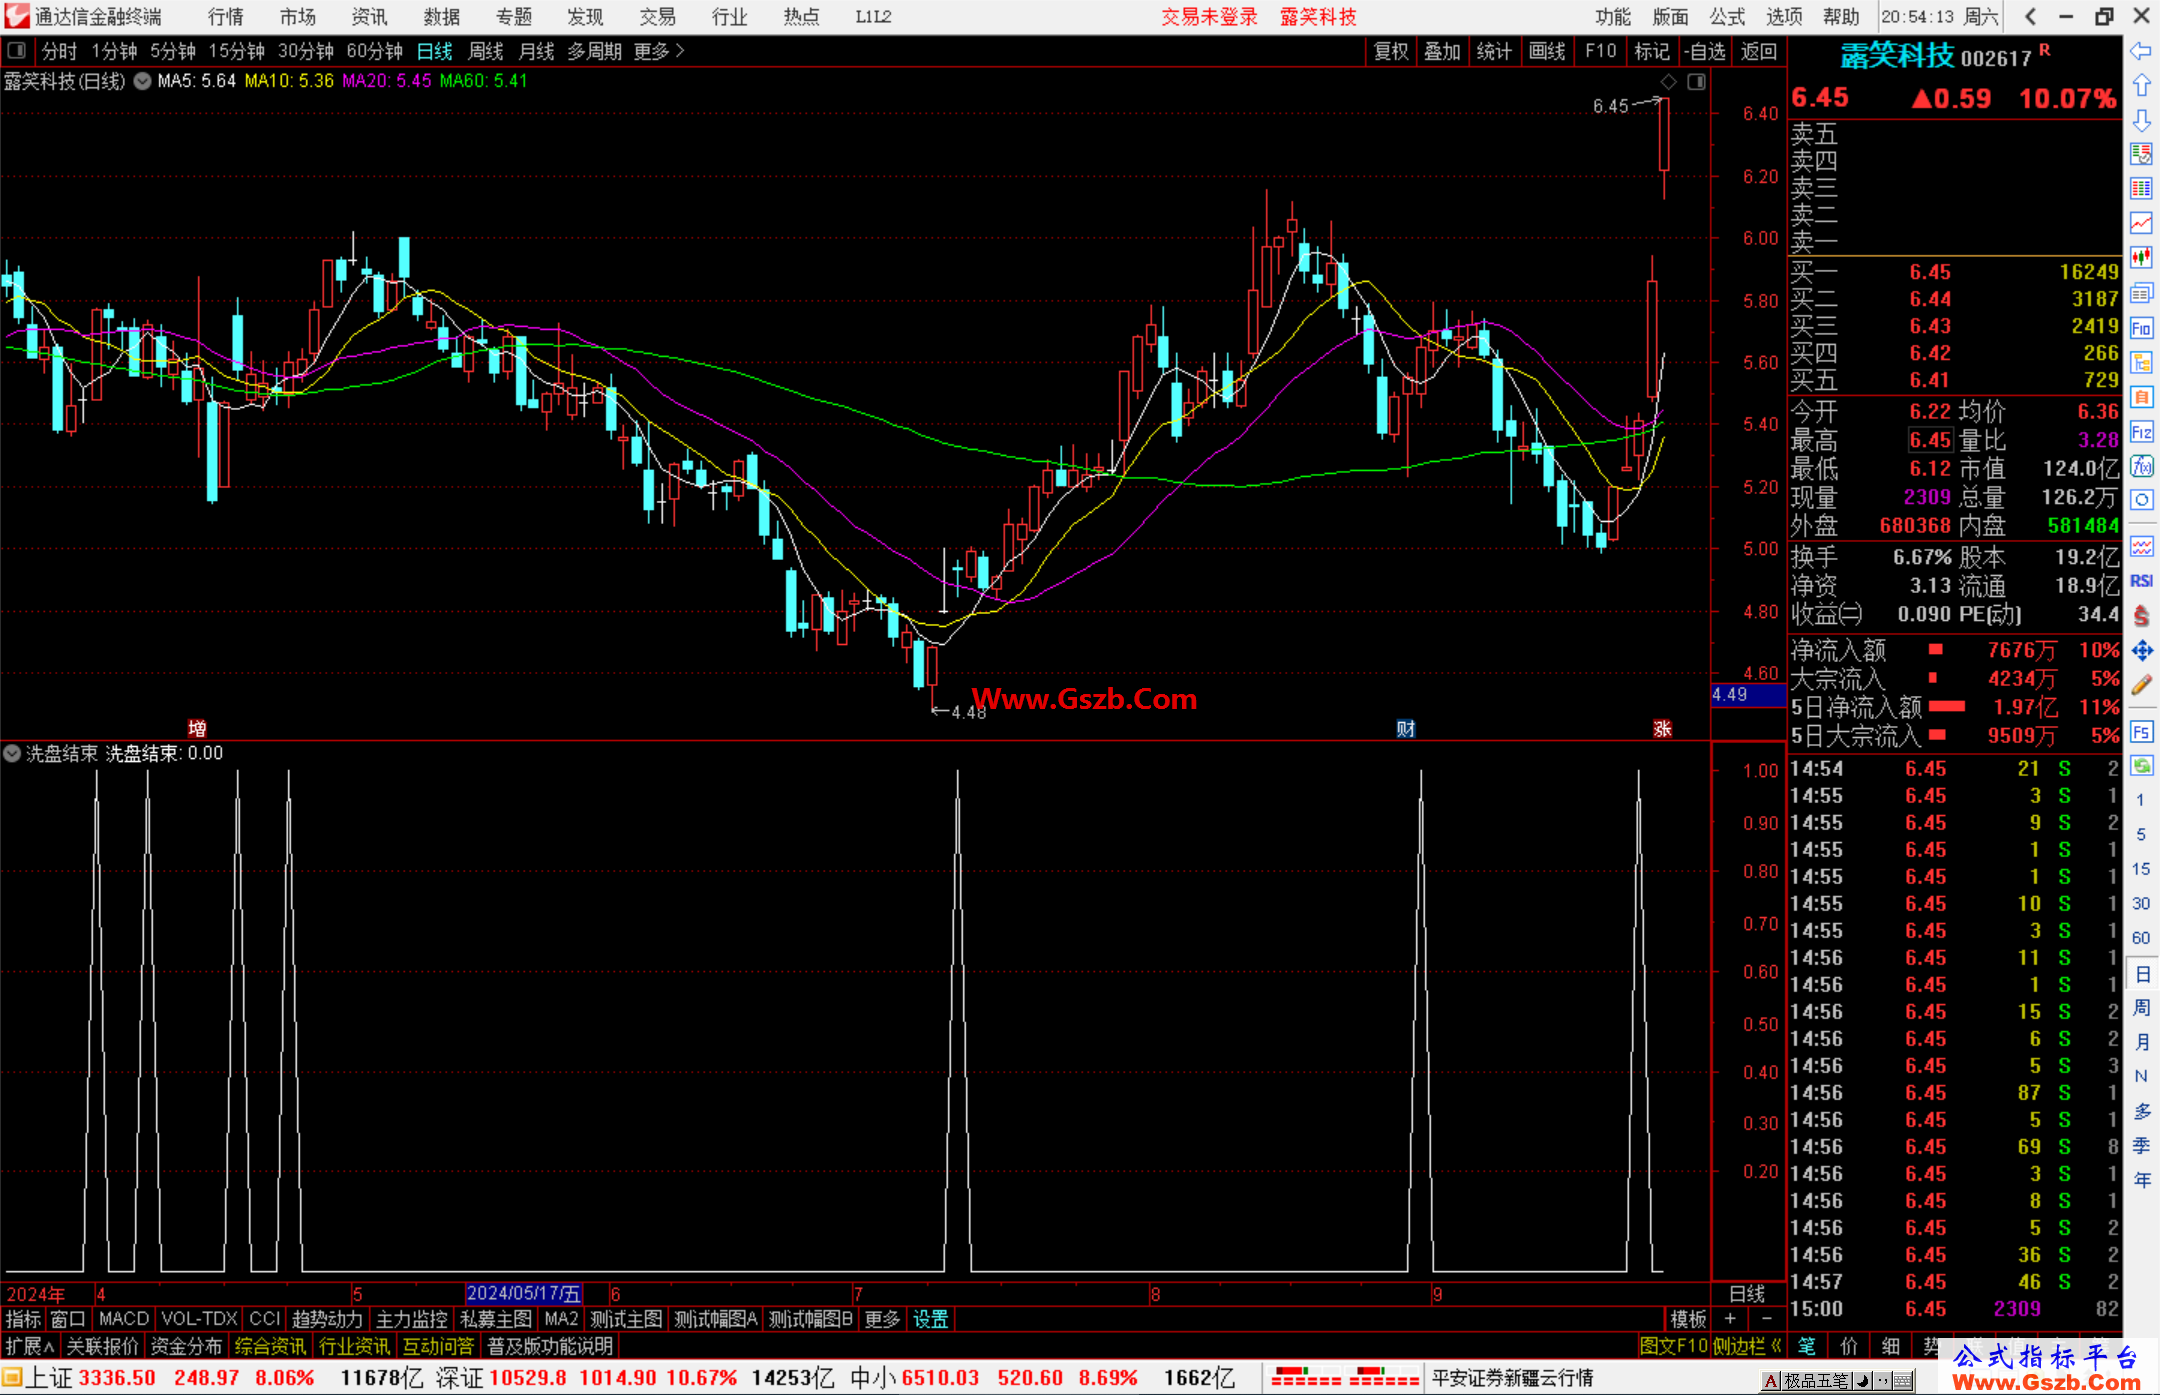
Task: Select the 月 monthly period in sidebar
Action: 2141,1042
